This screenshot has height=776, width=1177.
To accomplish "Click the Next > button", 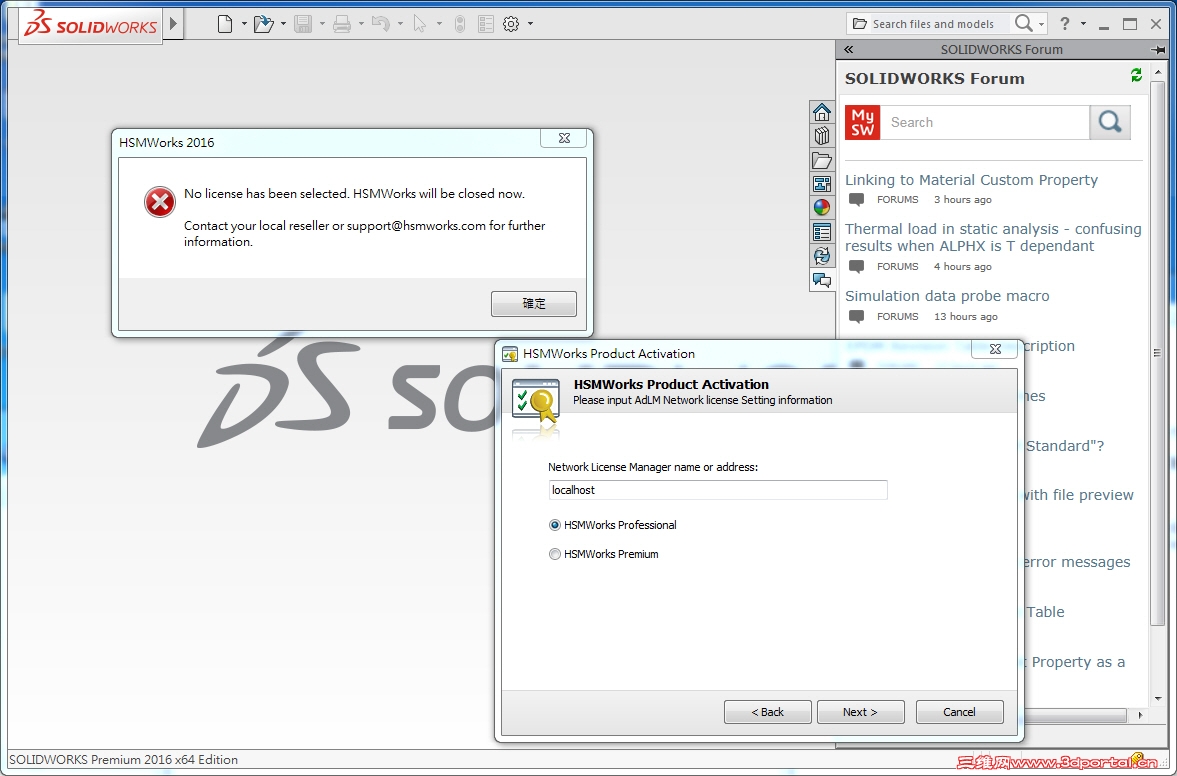I will coord(860,712).
